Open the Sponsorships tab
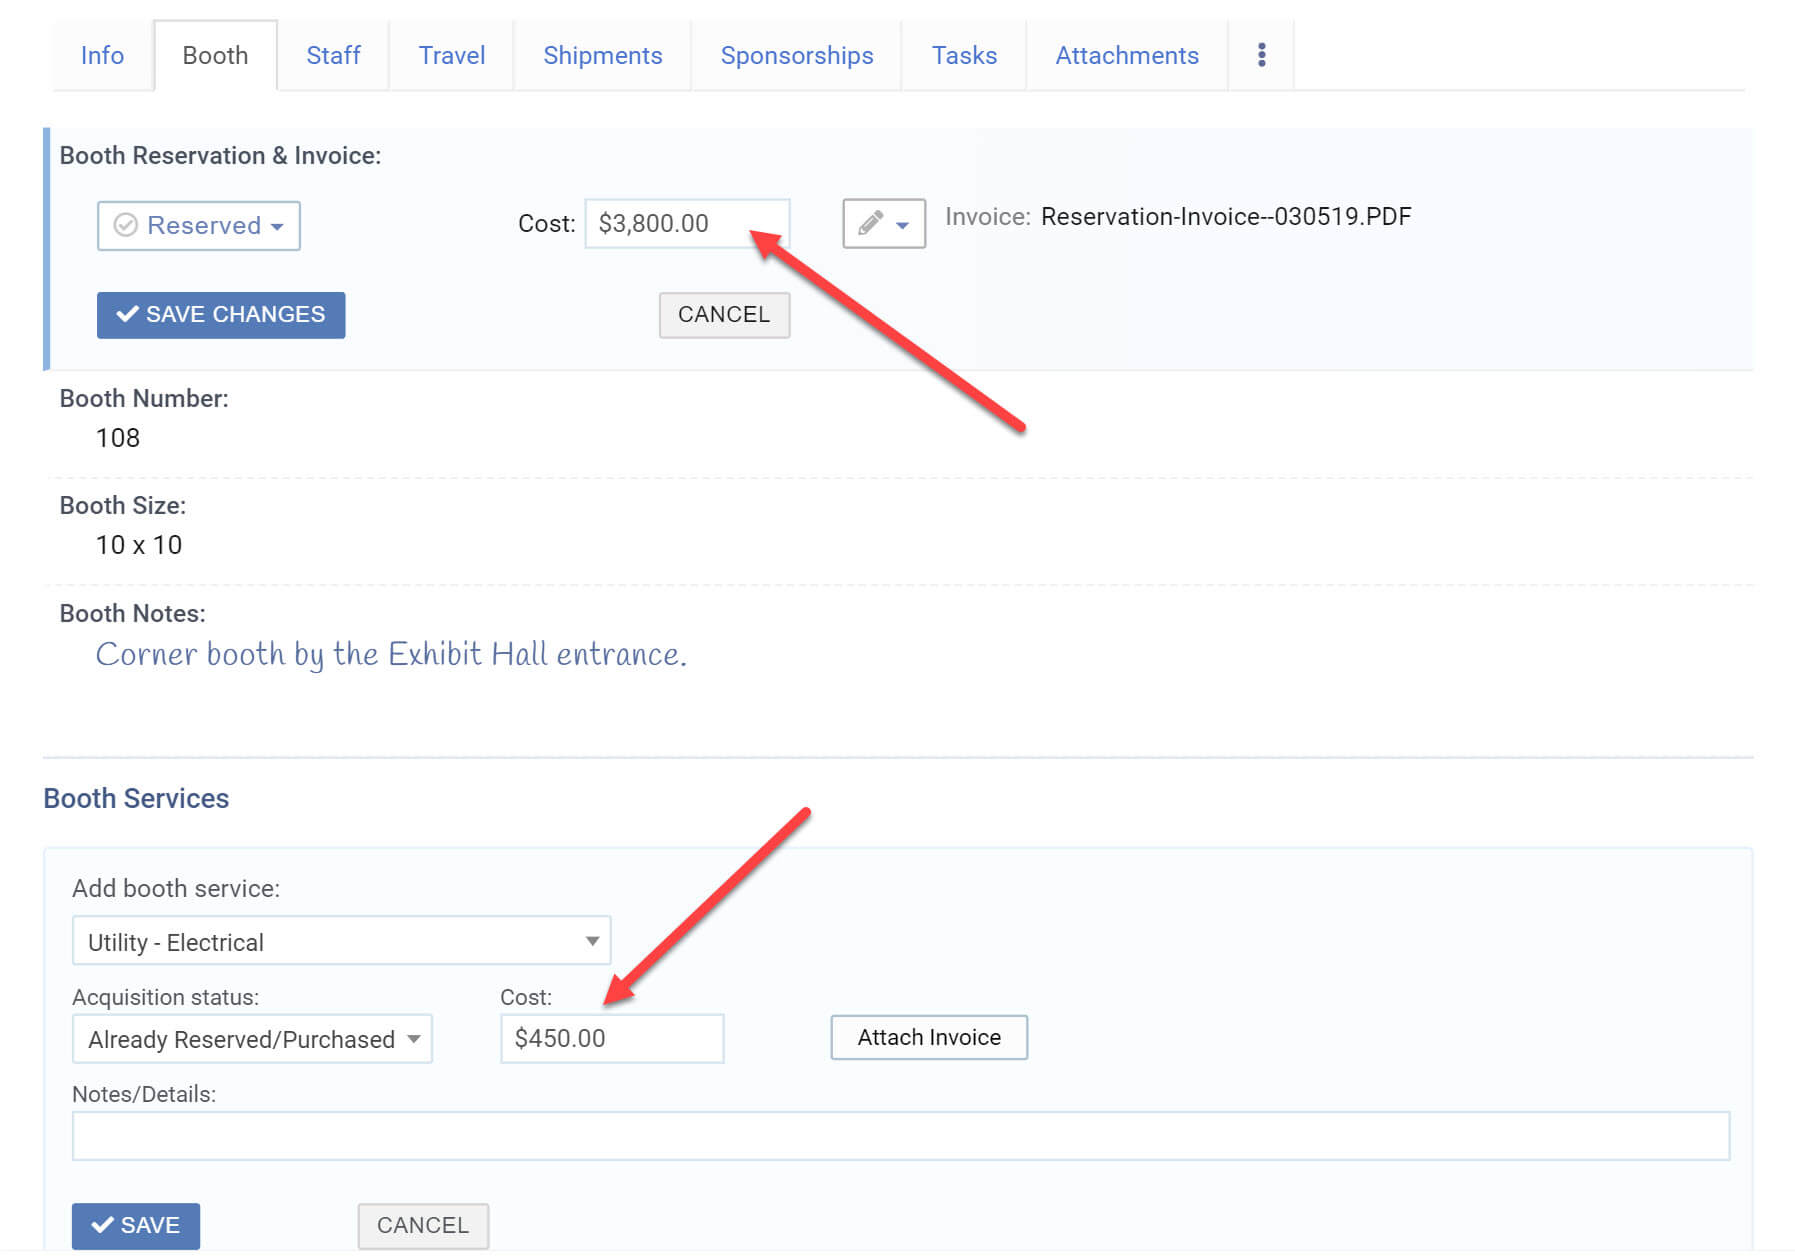The width and height of the screenshot is (1795, 1256). 796,55
